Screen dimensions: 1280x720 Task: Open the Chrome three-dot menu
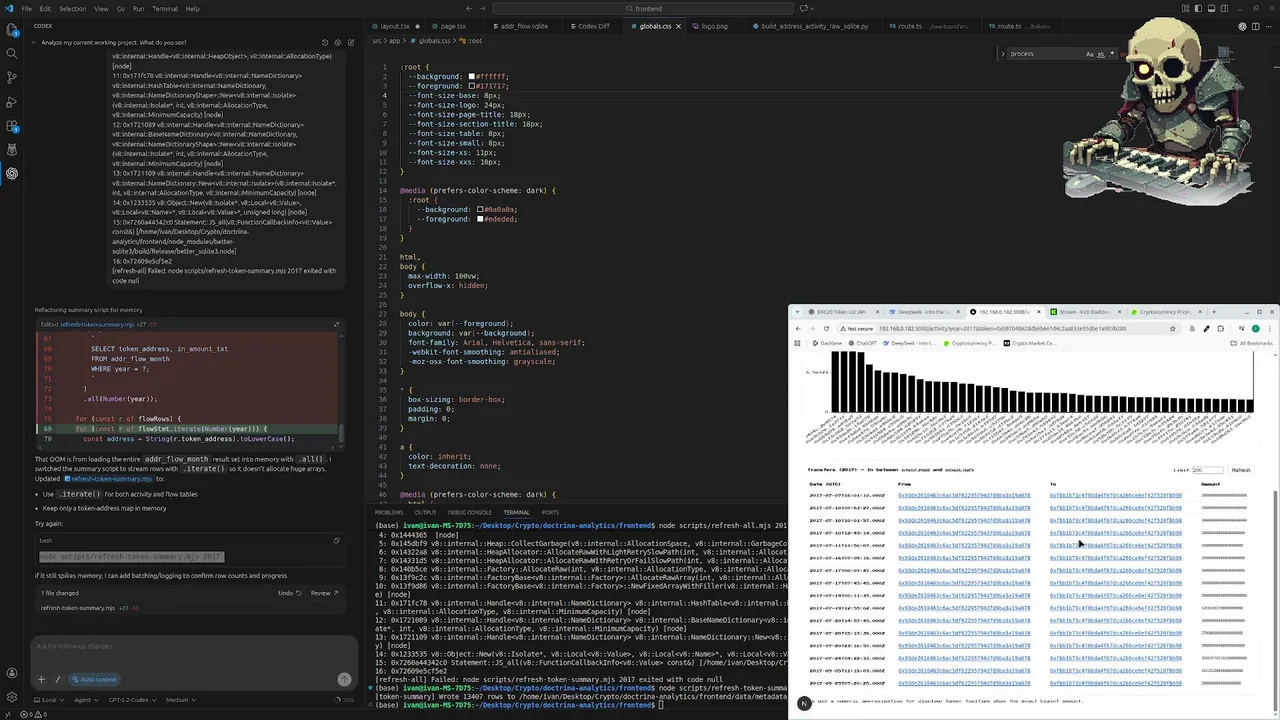pos(1269,328)
